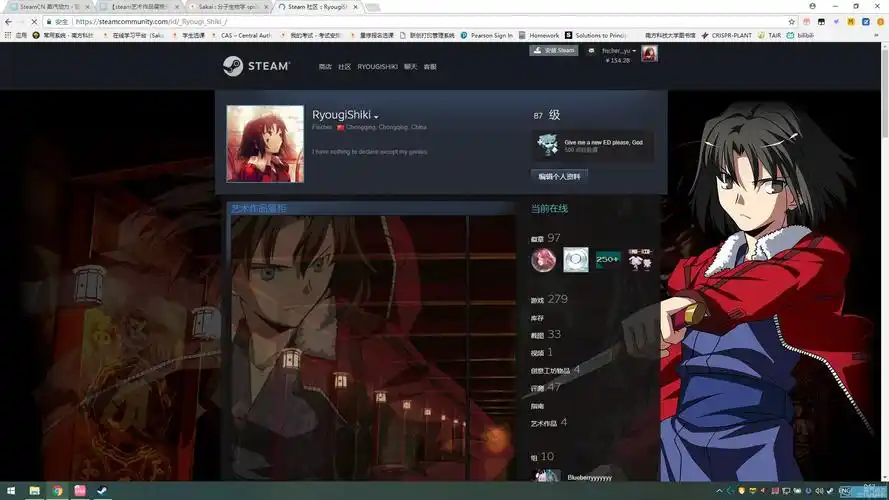Click the Steam logo in the header

pyautogui.click(x=256, y=66)
